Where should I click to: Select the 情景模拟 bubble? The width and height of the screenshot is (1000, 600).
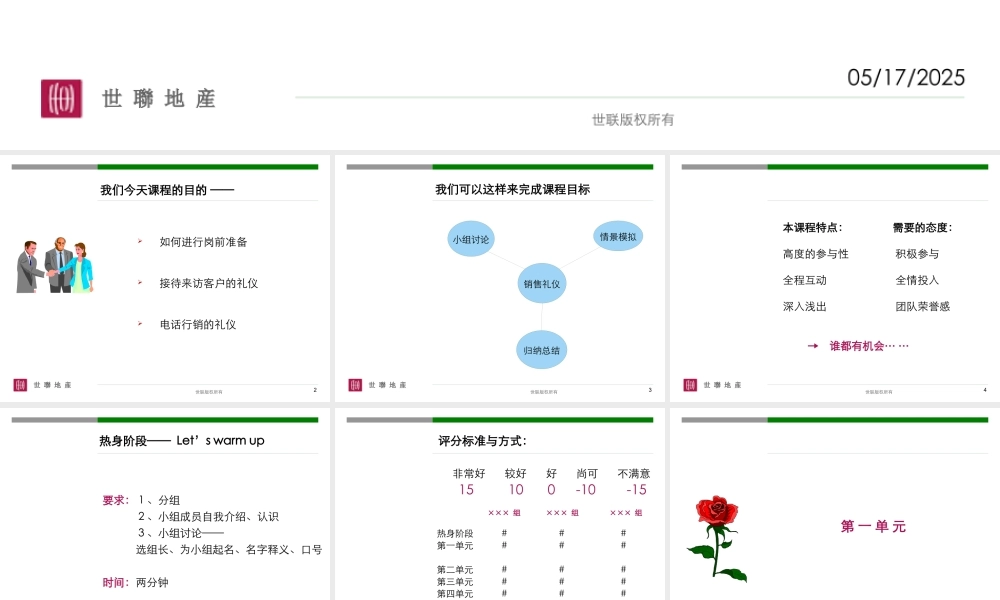point(618,237)
